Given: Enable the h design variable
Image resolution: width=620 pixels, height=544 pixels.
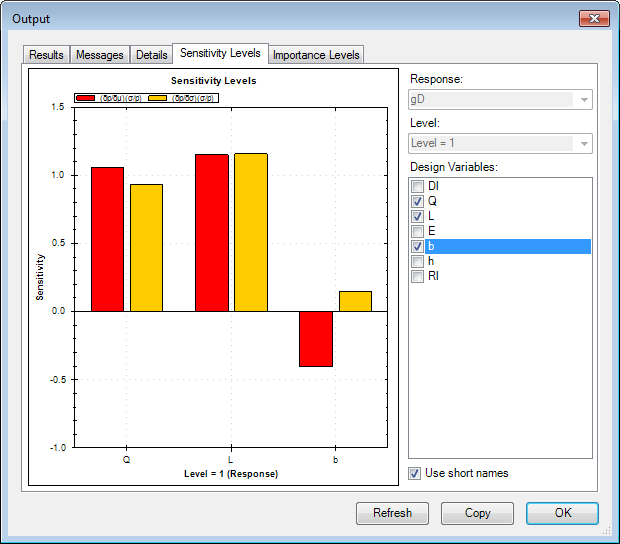Looking at the screenshot, I should [418, 261].
